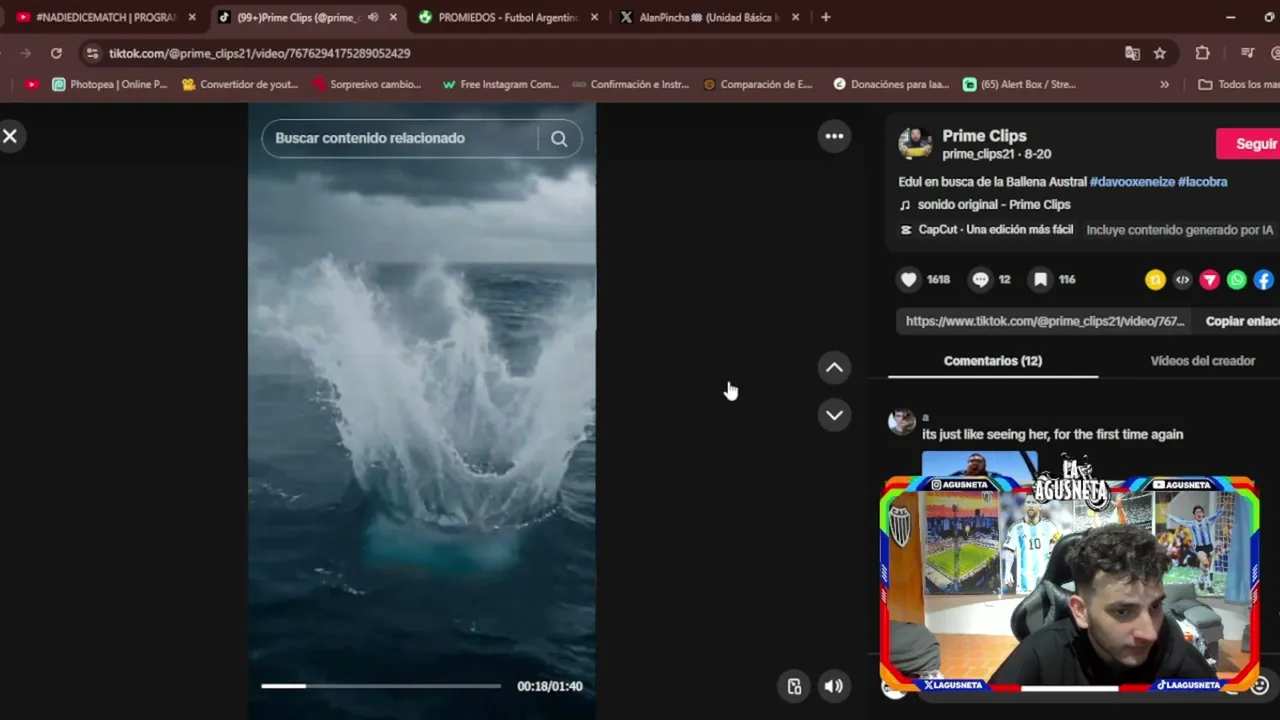Save video with the bookmark icon
The height and width of the screenshot is (720, 1280).
[1040, 280]
